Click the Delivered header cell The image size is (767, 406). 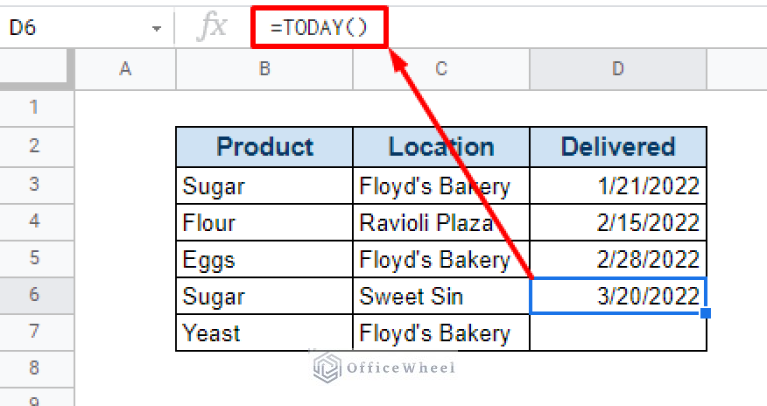[618, 147]
